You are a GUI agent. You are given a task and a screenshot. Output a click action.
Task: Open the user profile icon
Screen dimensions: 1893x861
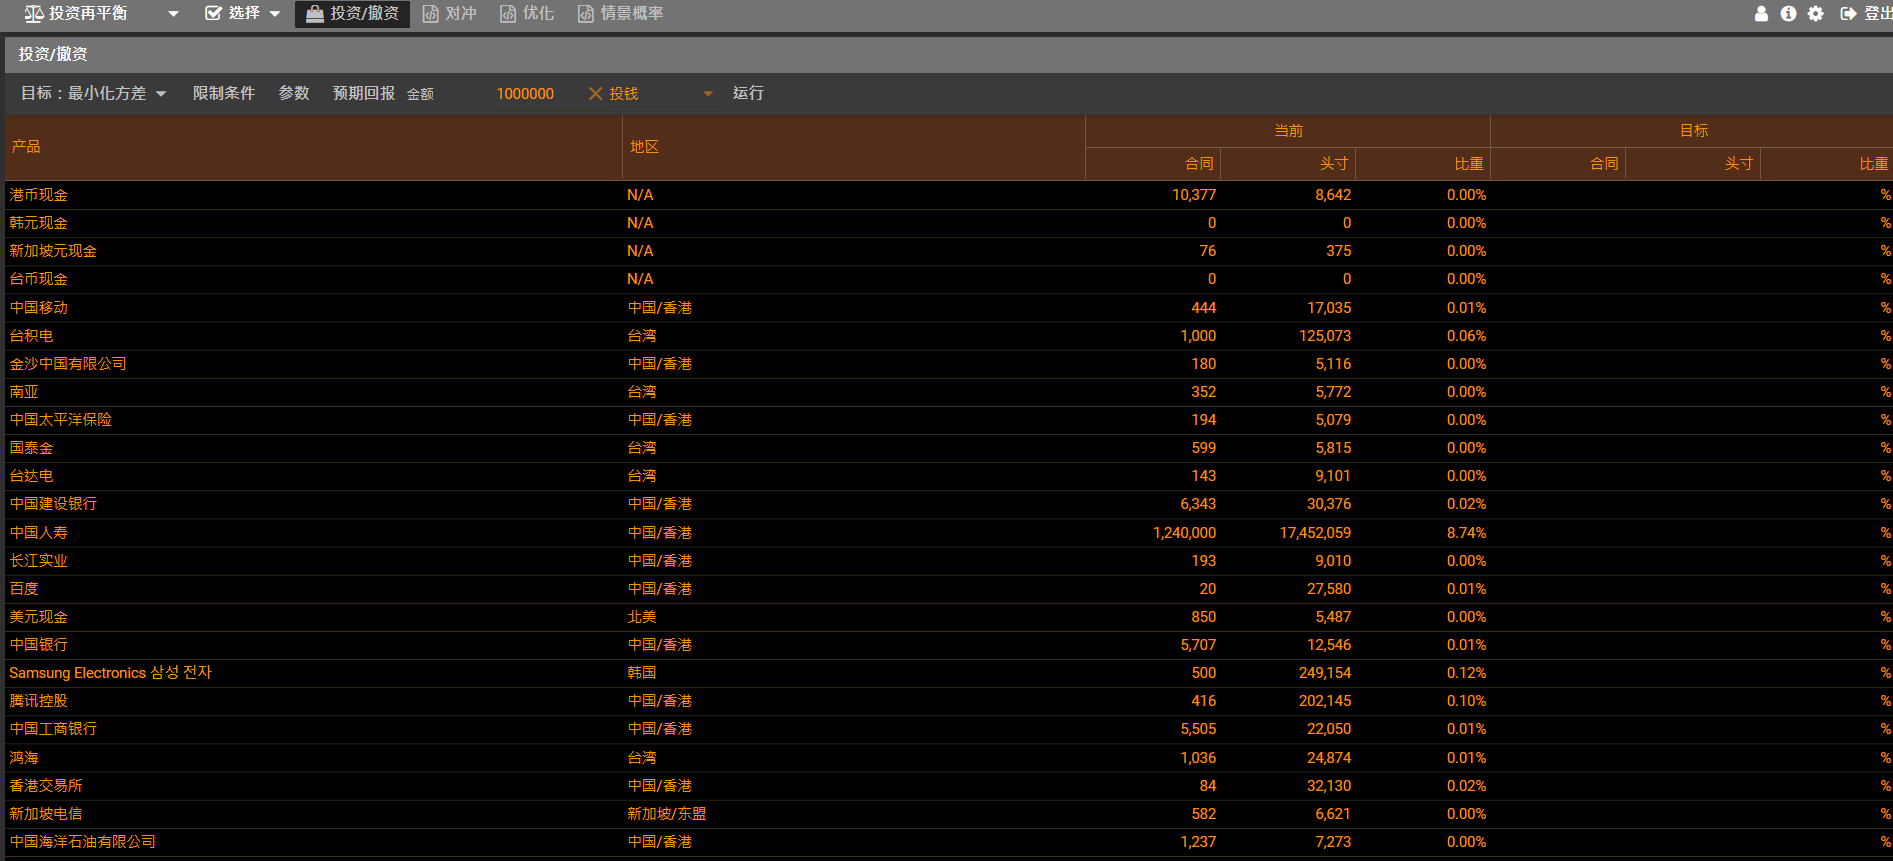coord(1761,14)
